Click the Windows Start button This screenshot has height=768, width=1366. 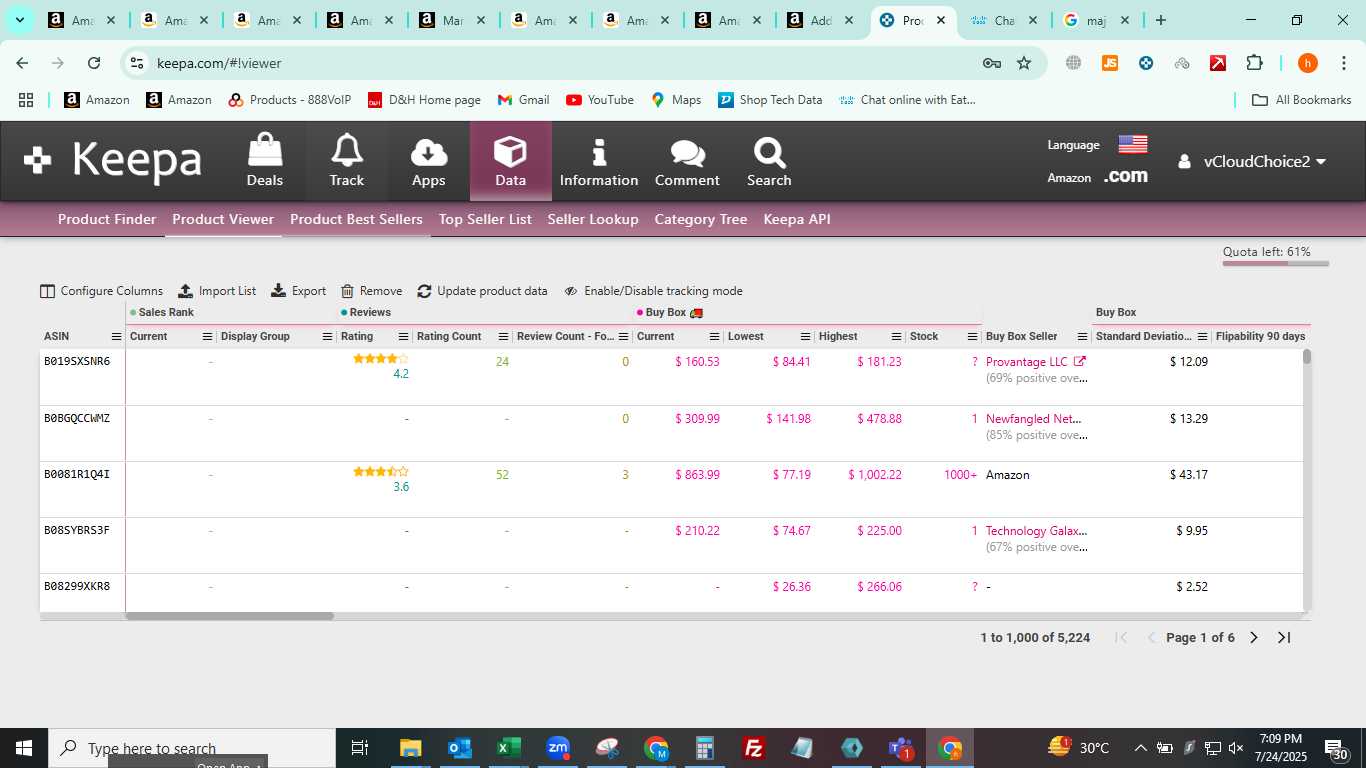pyautogui.click(x=23, y=748)
